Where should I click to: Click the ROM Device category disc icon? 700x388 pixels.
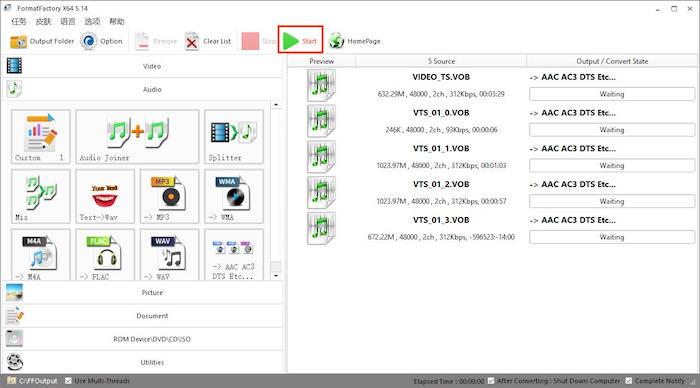point(14,338)
